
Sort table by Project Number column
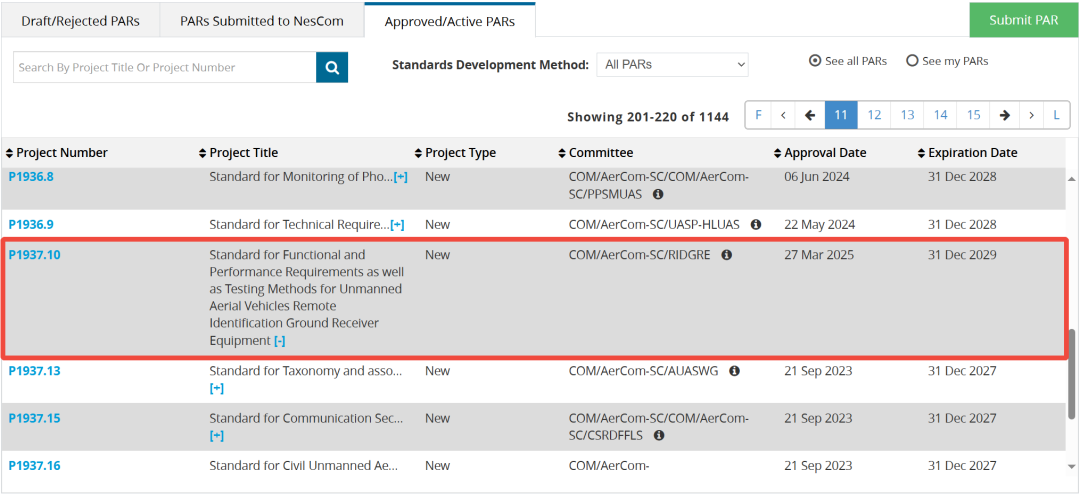click(x=61, y=153)
